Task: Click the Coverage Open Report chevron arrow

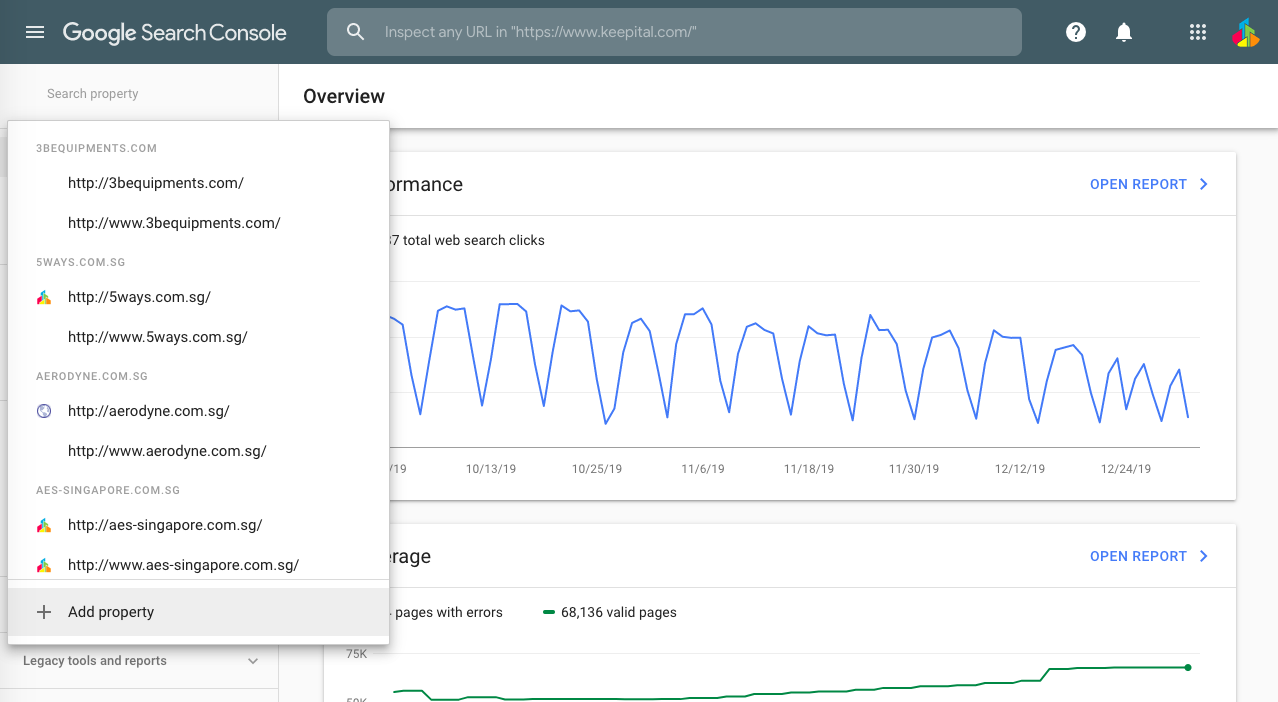Action: pos(1204,556)
